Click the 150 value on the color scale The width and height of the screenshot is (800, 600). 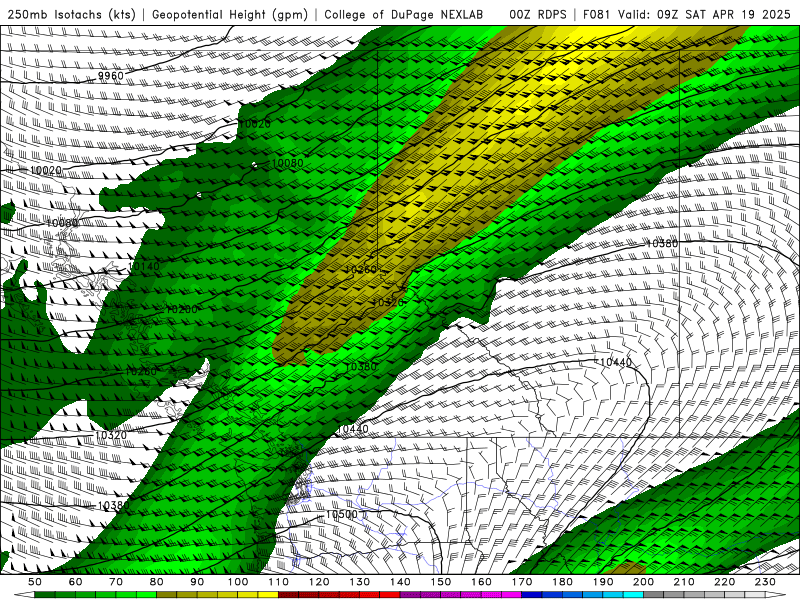(x=441, y=582)
